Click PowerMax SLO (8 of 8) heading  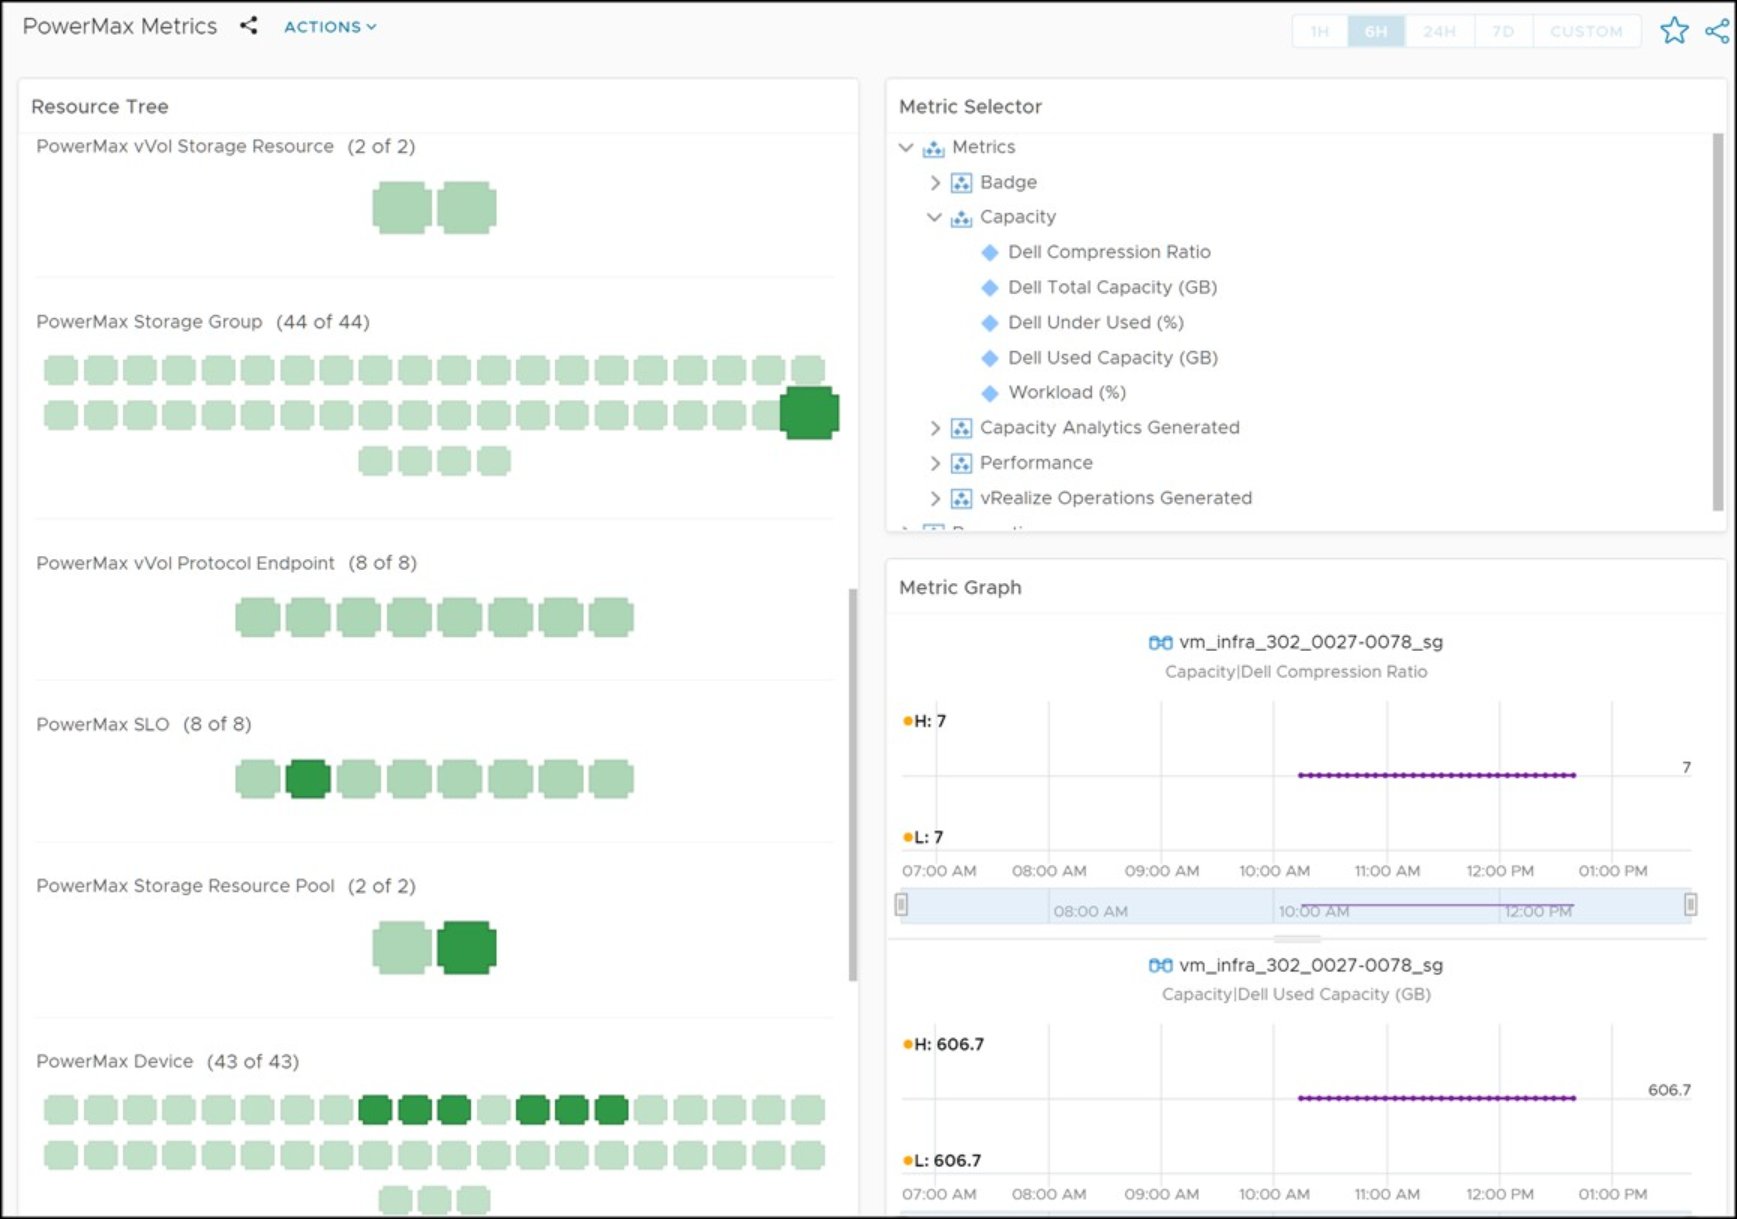tap(144, 724)
